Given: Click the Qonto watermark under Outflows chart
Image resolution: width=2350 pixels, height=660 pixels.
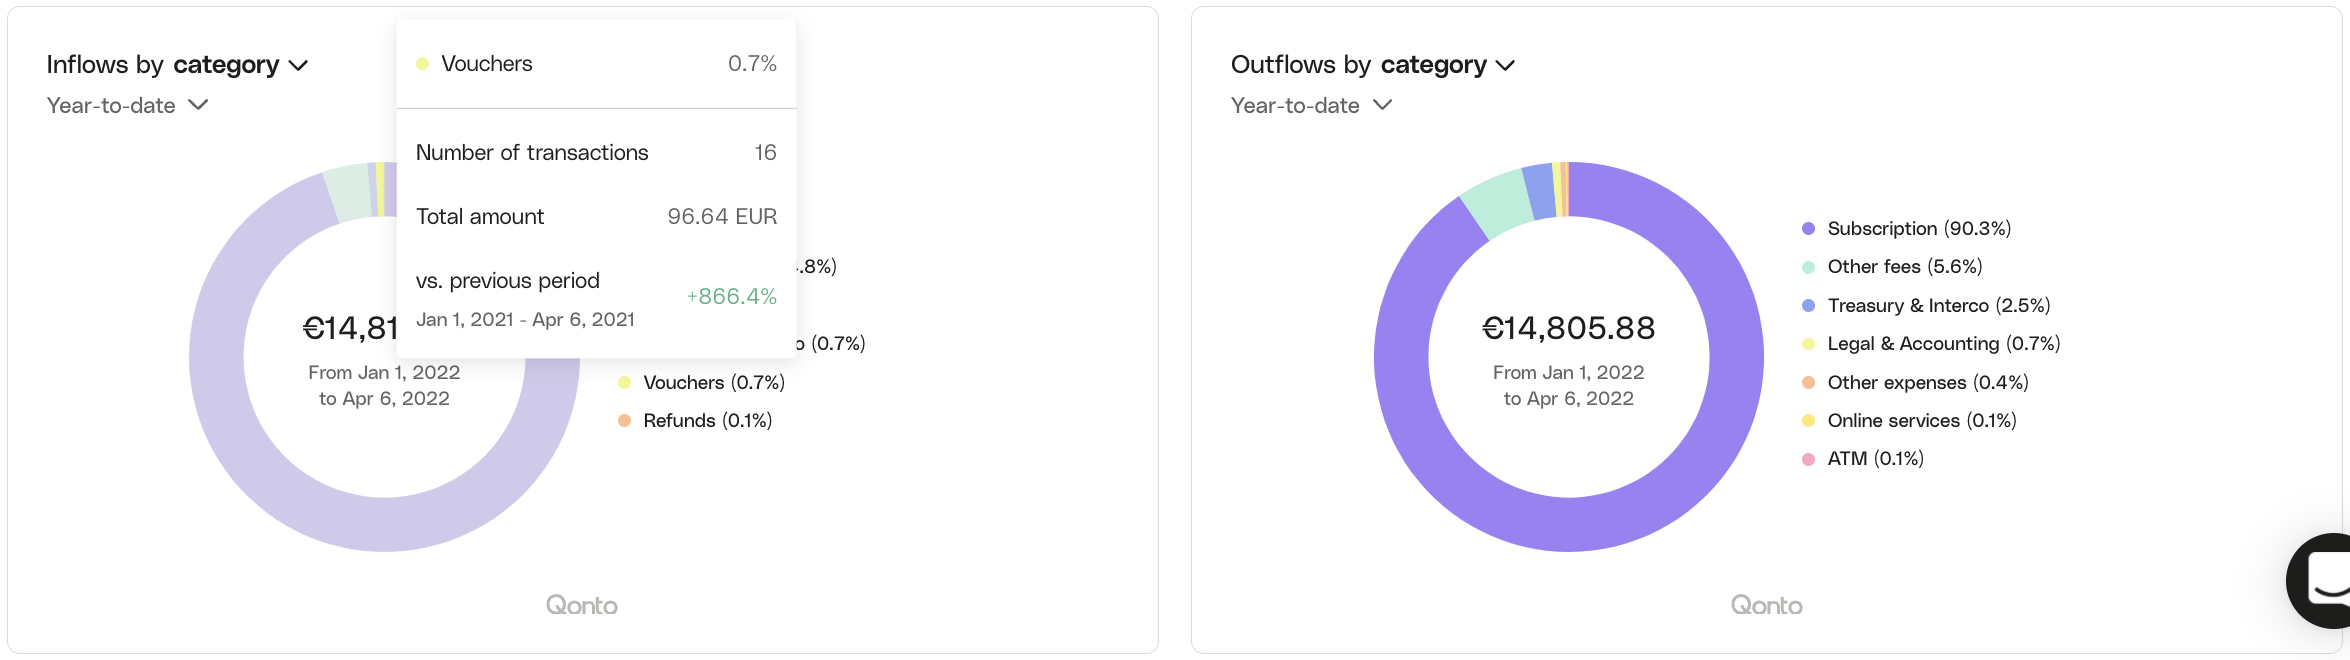Looking at the screenshot, I should pyautogui.click(x=1767, y=604).
